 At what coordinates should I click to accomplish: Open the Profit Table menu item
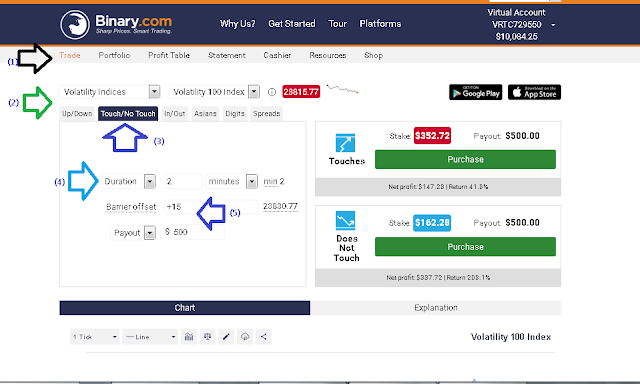[x=169, y=55]
